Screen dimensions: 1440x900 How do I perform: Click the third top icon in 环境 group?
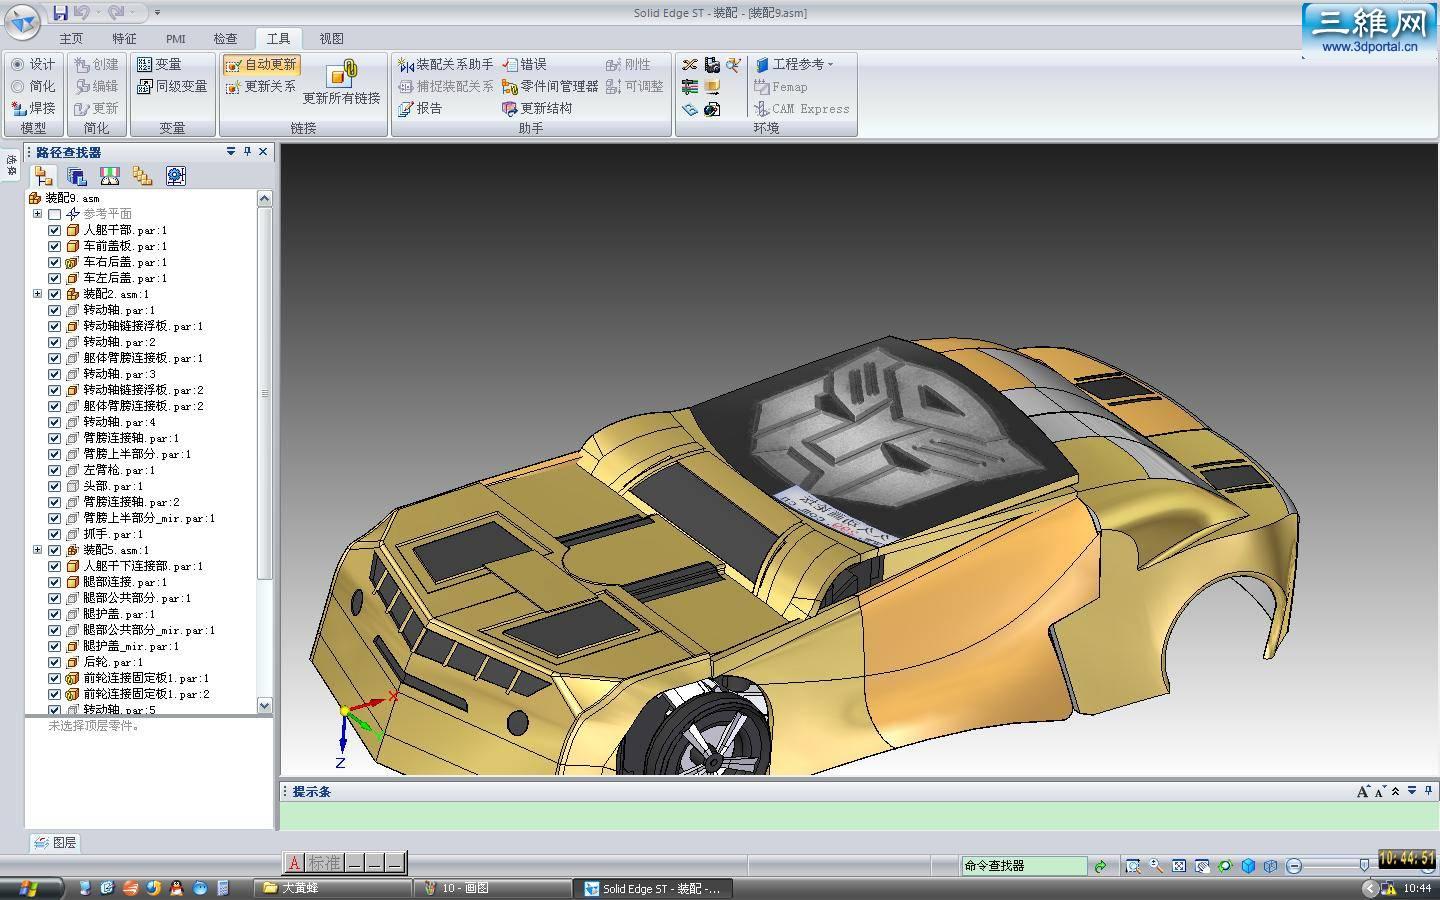coord(734,64)
